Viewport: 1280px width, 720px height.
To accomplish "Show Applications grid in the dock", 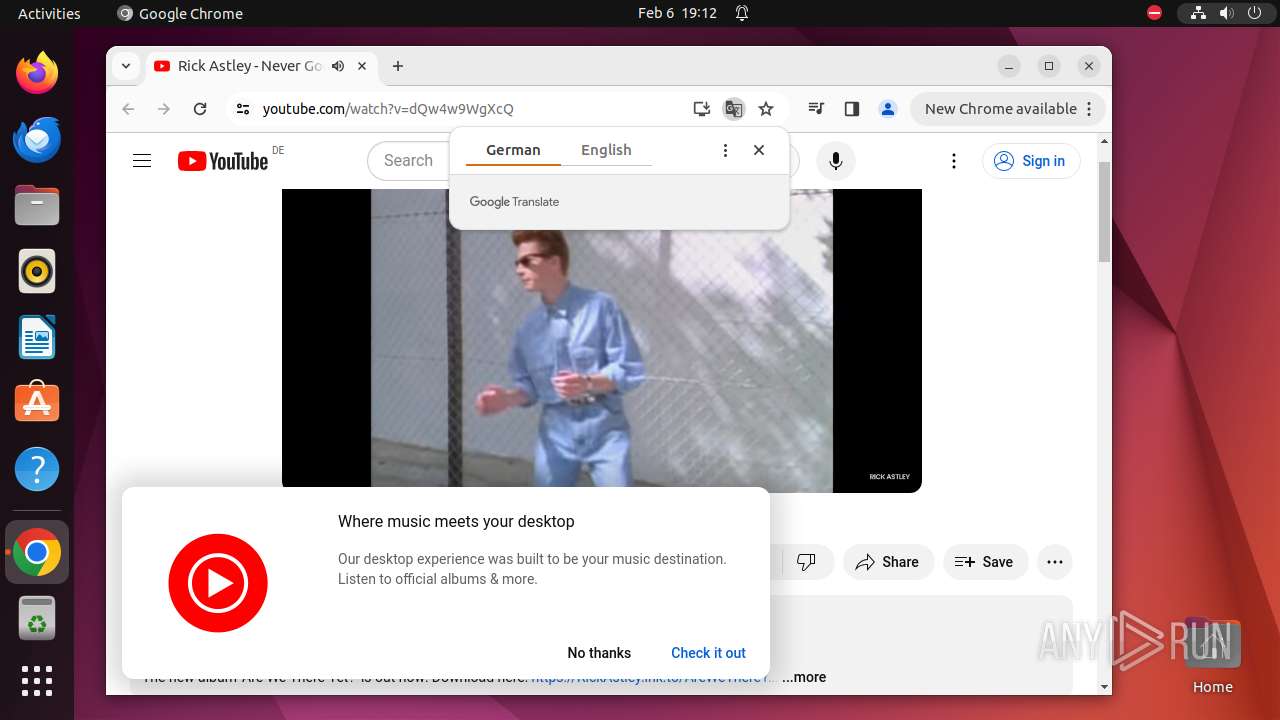I will point(37,681).
